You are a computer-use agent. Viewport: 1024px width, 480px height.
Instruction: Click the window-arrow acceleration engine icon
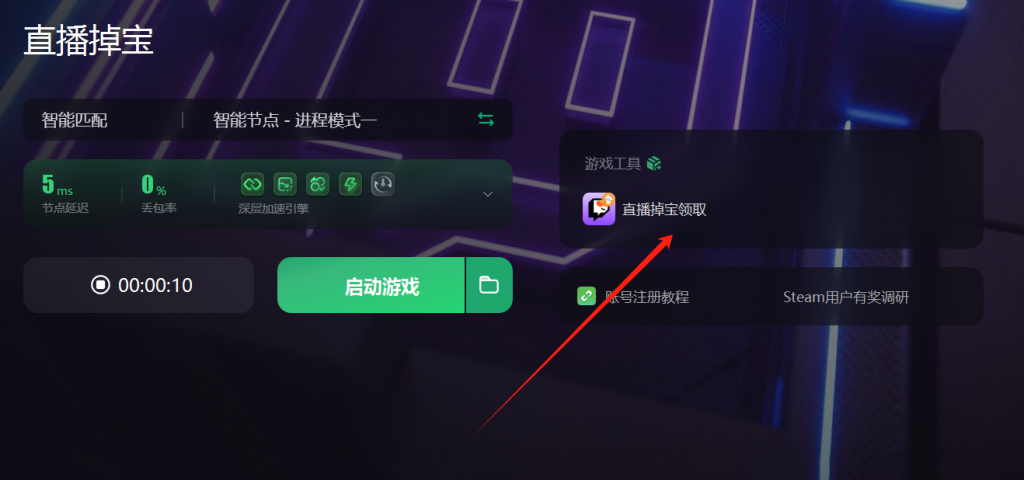tap(285, 185)
